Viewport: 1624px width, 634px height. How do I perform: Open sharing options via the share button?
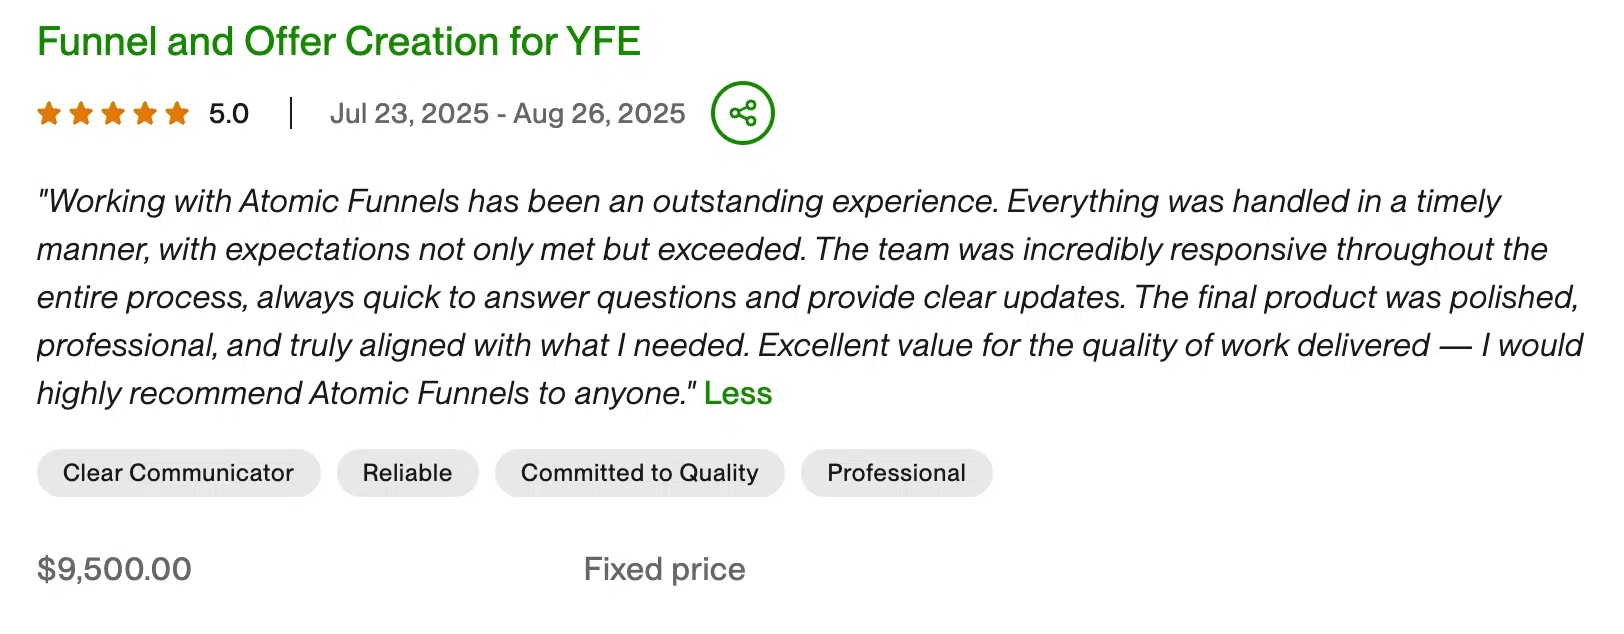tap(742, 113)
